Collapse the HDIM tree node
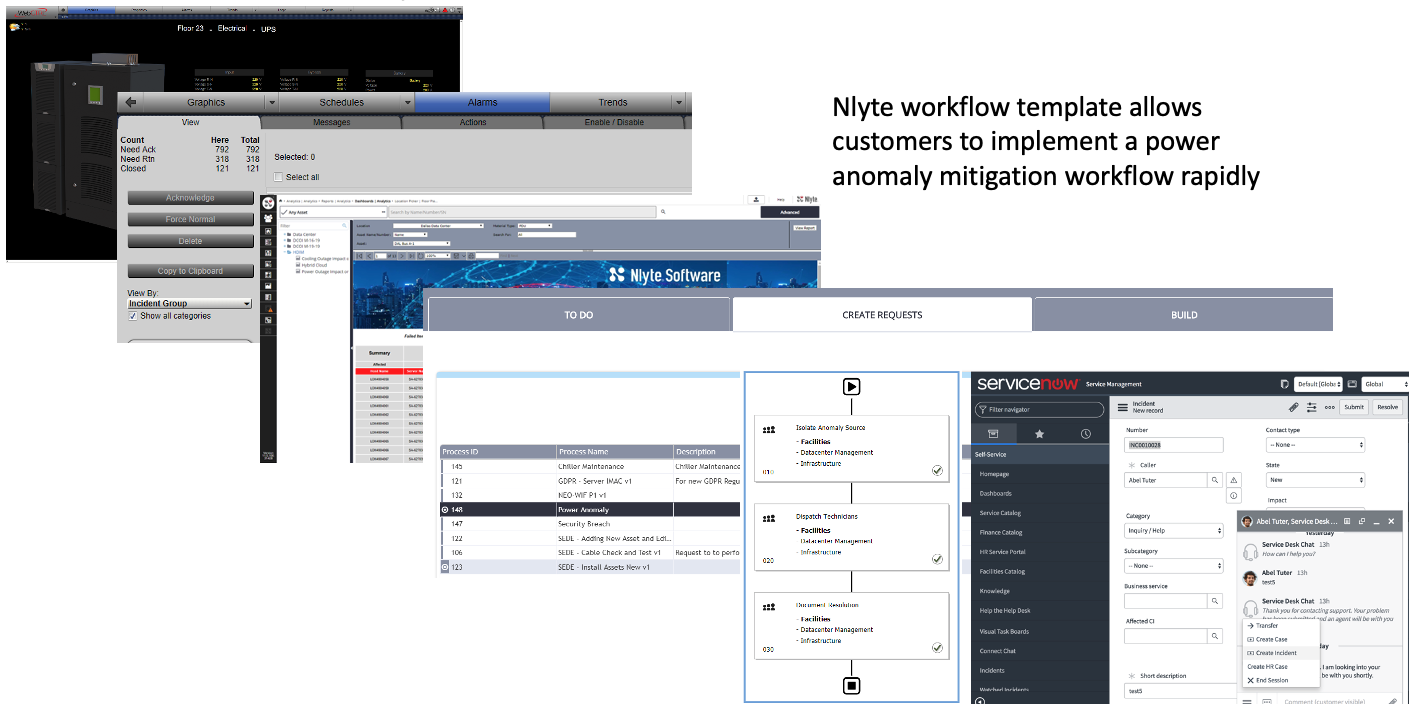Screen dimensions: 1415x714 pos(285,251)
